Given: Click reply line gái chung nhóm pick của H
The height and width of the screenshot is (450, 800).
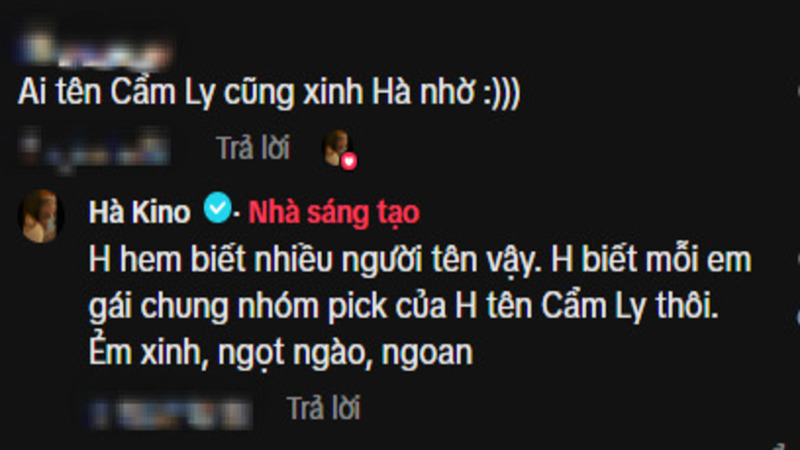Looking at the screenshot, I should pos(404,307).
